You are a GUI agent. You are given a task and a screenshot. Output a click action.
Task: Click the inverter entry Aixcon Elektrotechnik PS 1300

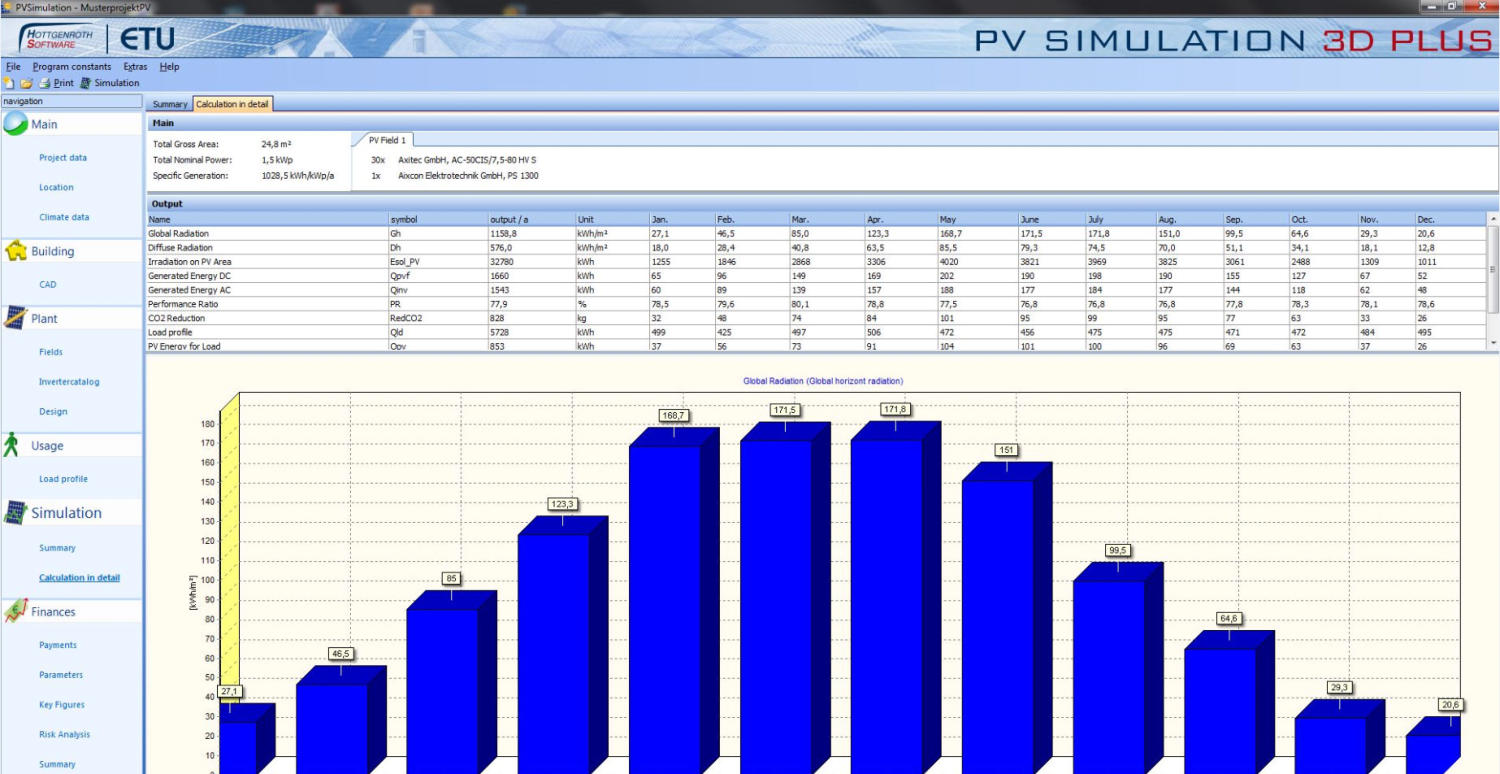pos(468,174)
